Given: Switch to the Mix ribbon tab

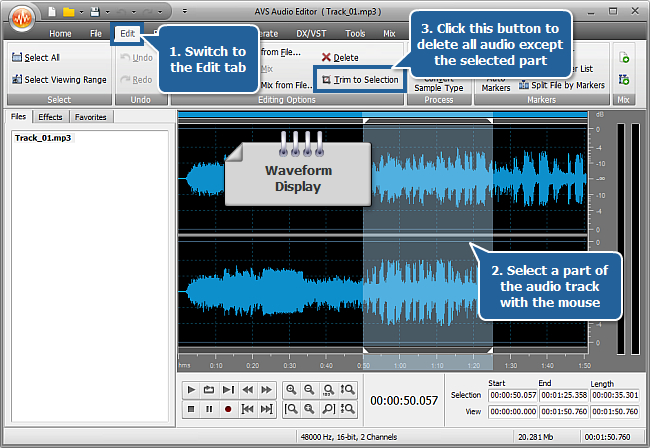Looking at the screenshot, I should pos(389,34).
